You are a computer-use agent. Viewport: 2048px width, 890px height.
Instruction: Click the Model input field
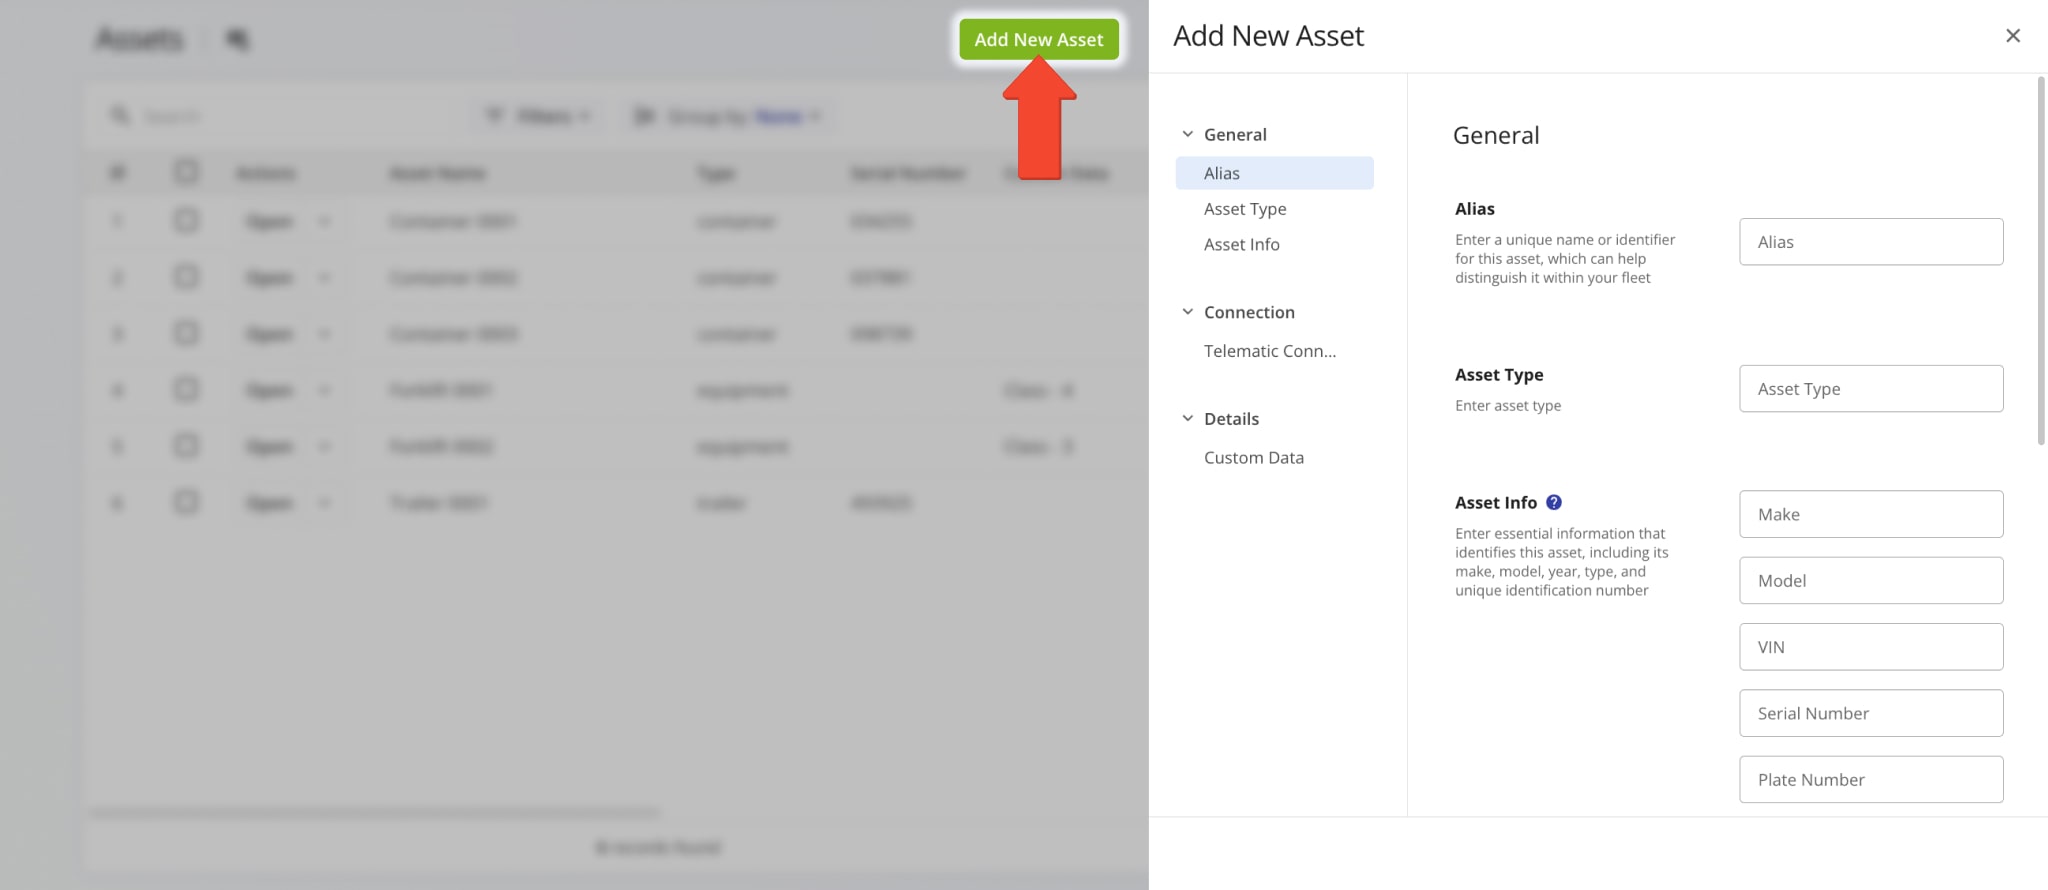1870,581
